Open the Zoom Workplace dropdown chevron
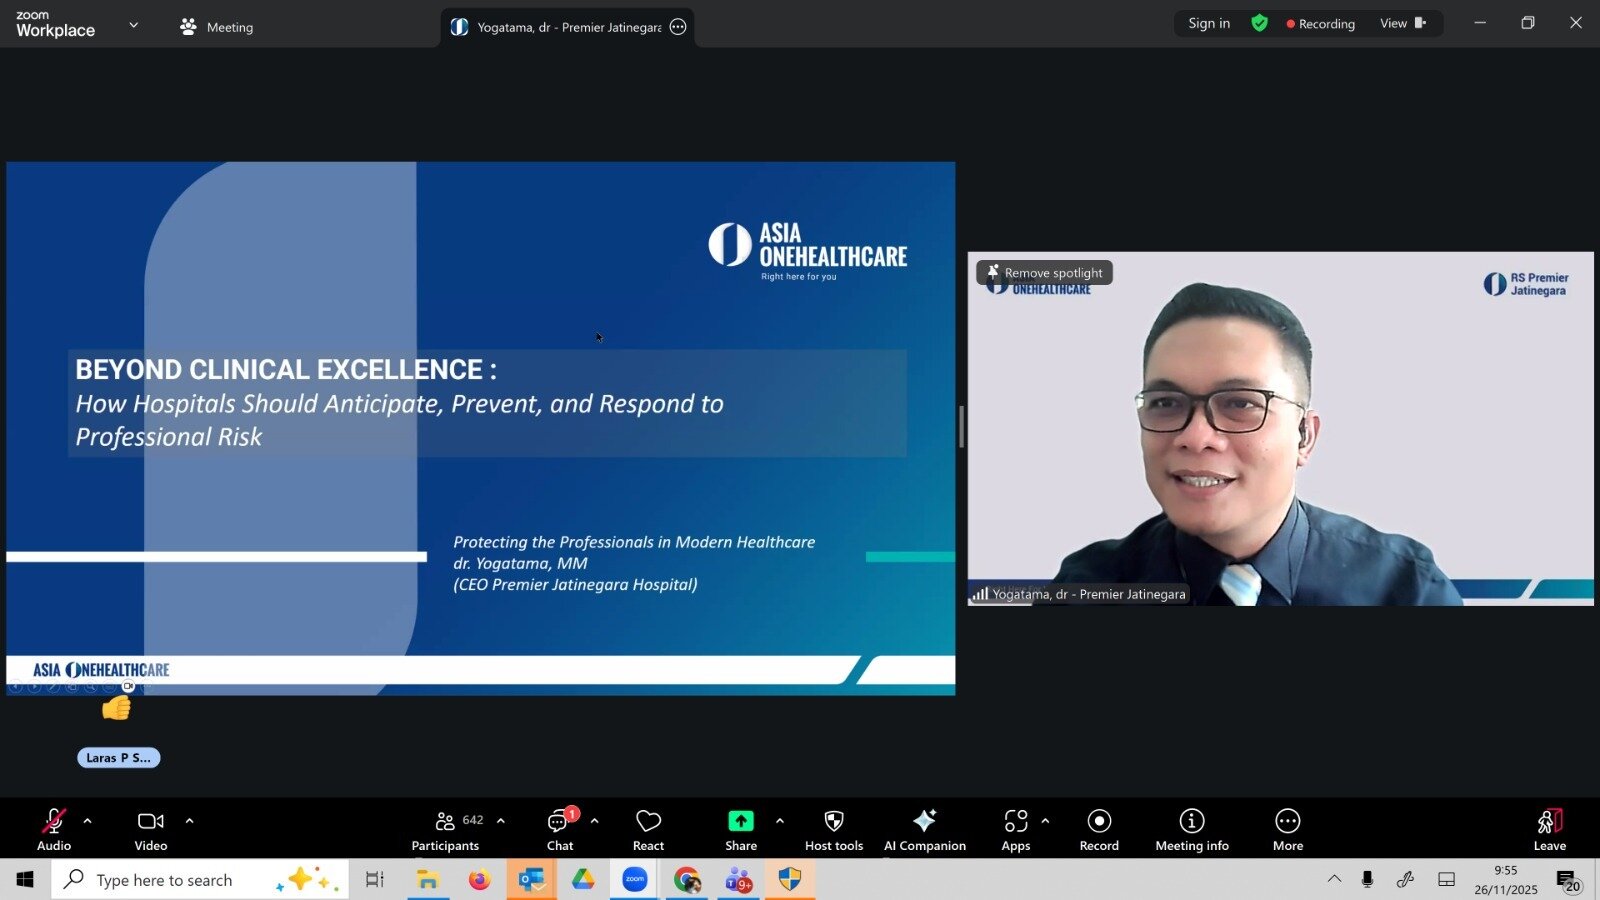 134,25
